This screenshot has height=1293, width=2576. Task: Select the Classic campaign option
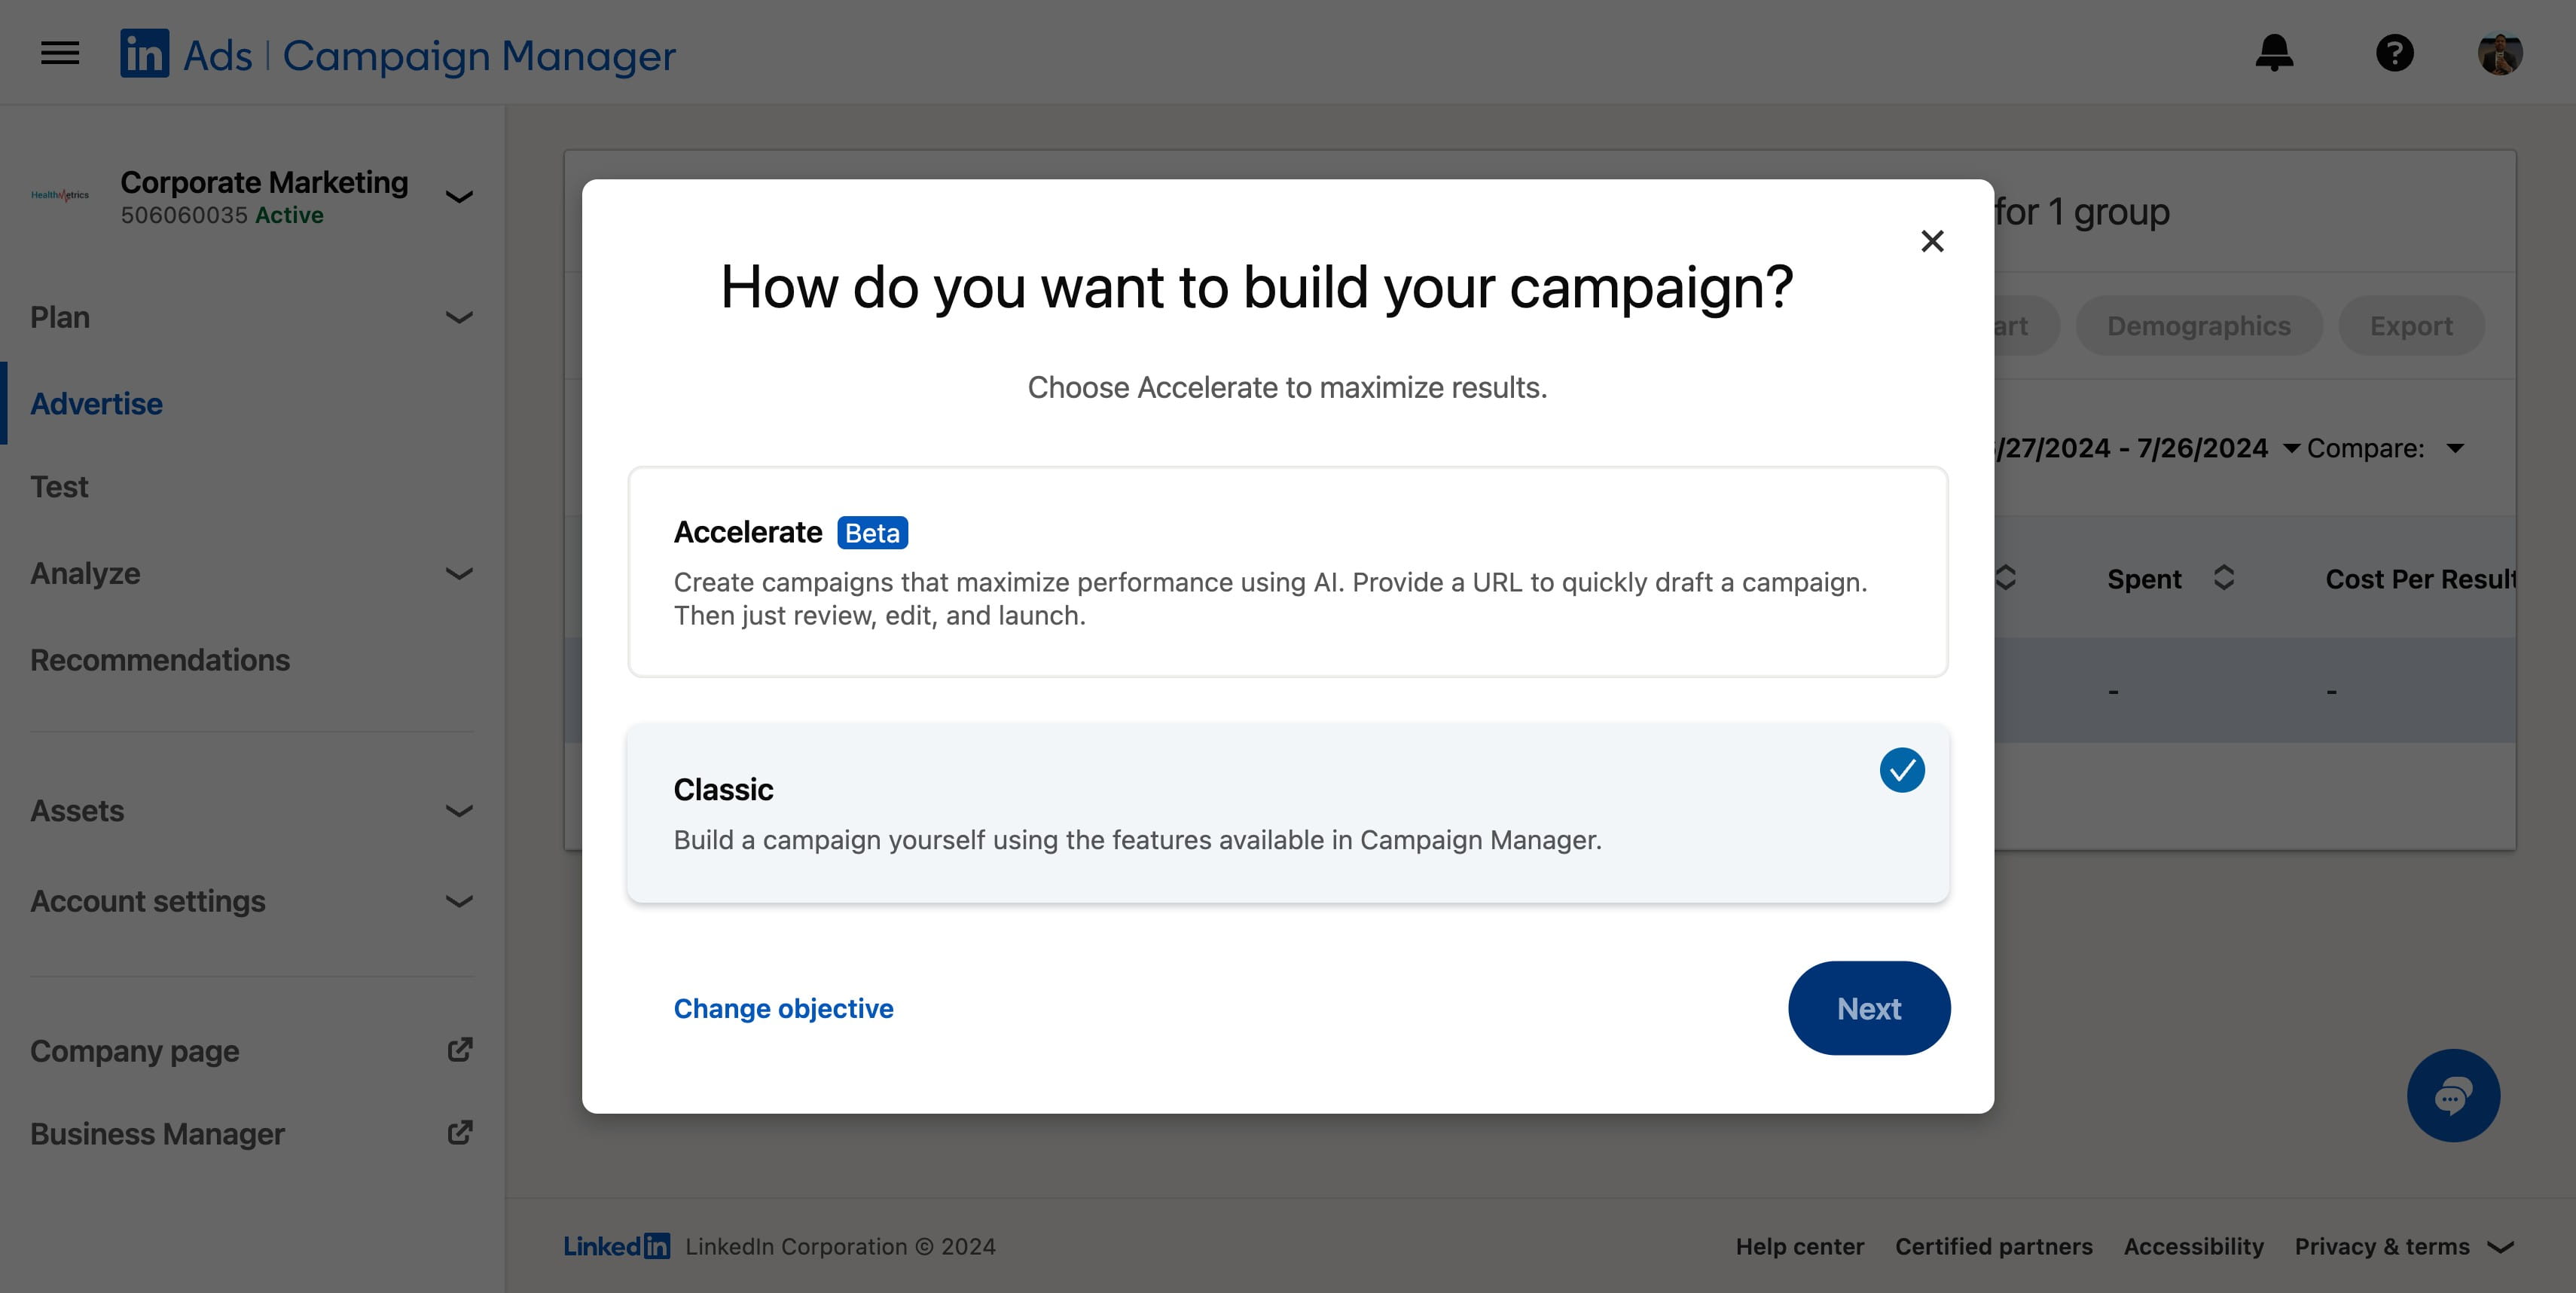1287,814
